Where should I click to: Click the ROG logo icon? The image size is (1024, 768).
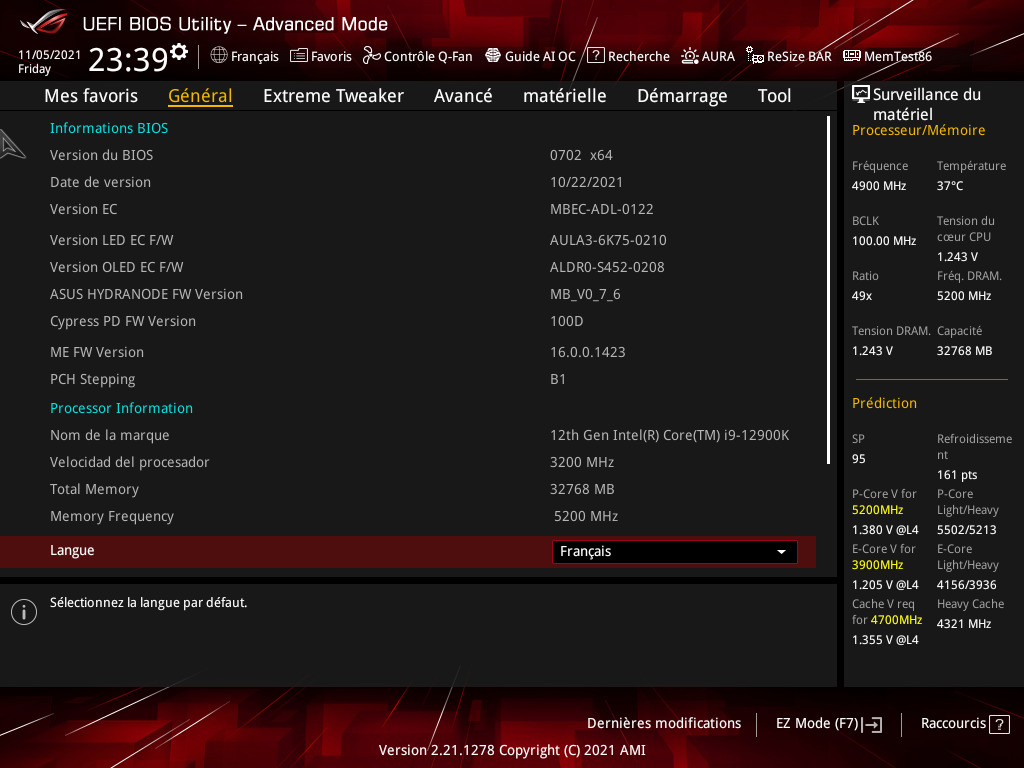[44, 23]
